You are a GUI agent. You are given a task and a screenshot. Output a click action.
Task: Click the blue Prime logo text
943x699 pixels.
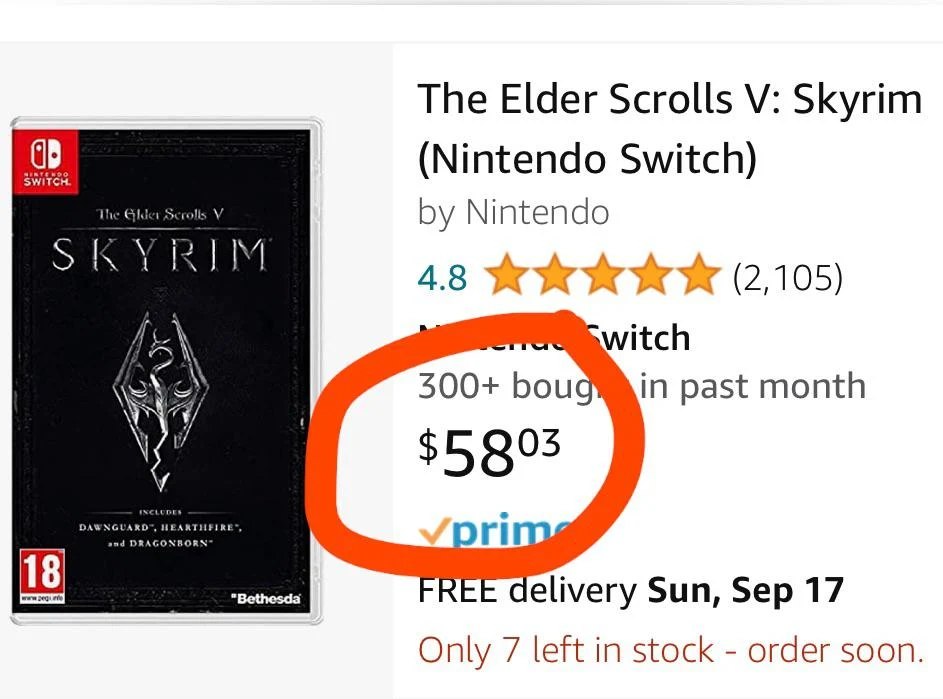(510, 532)
